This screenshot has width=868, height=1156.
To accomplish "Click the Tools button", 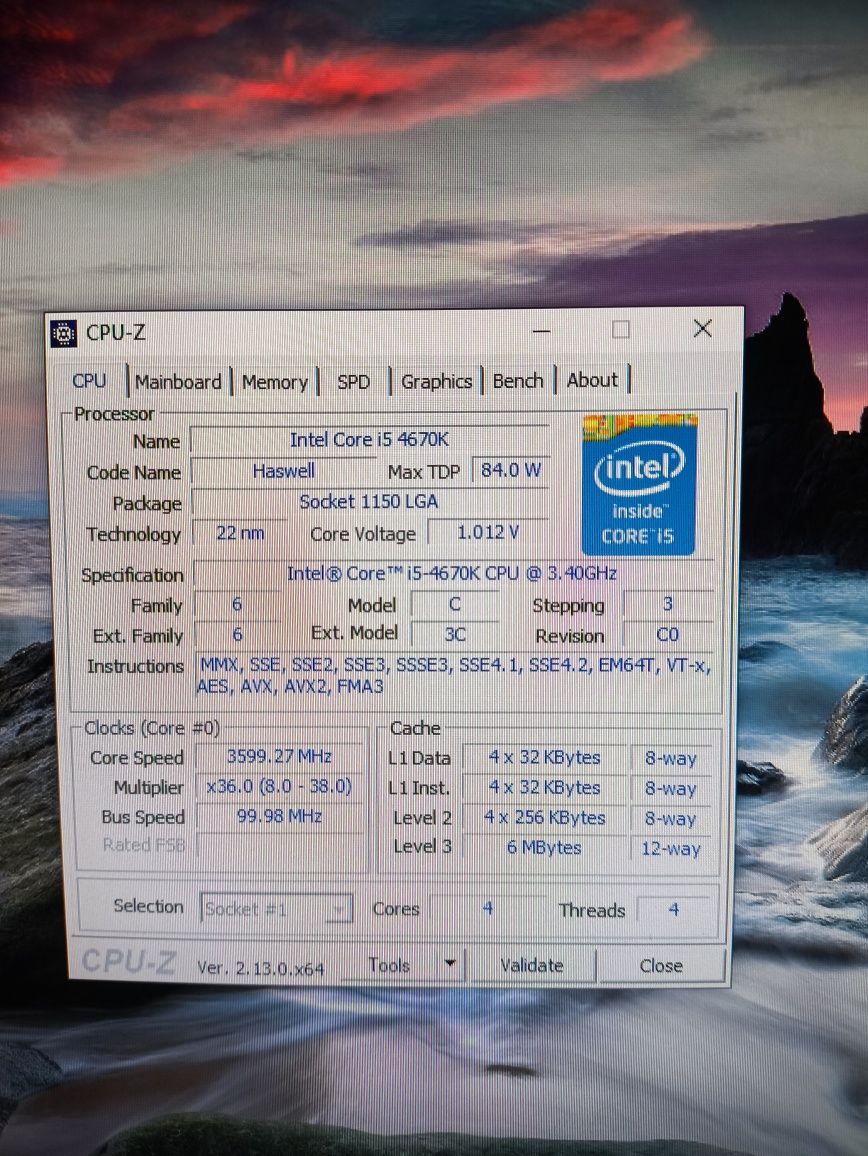I will [x=389, y=965].
